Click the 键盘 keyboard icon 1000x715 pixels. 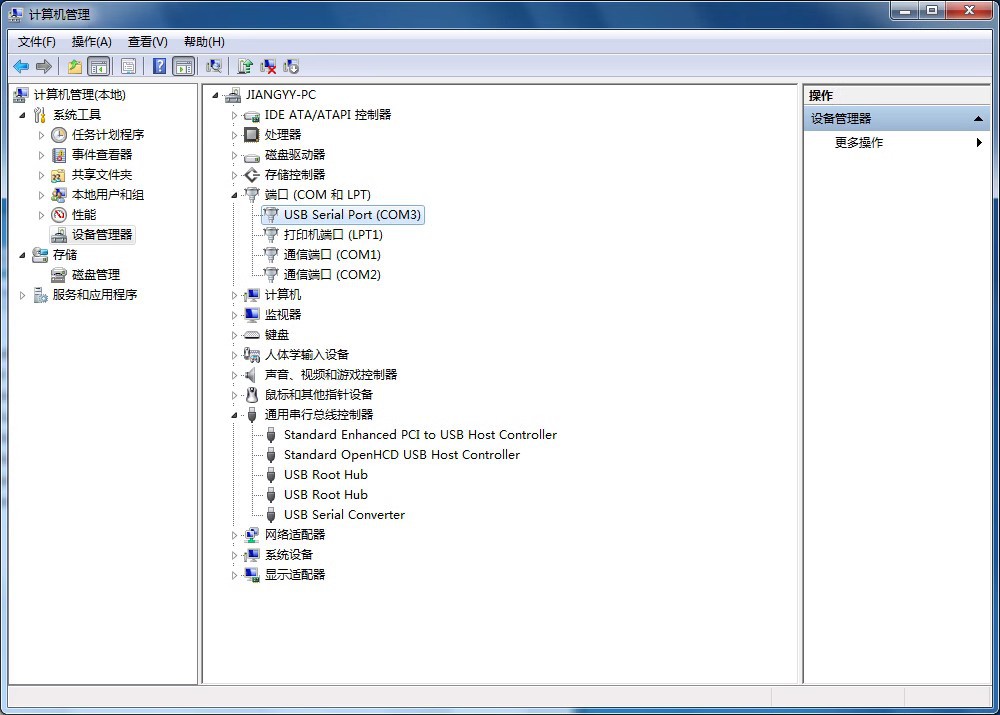[252, 335]
